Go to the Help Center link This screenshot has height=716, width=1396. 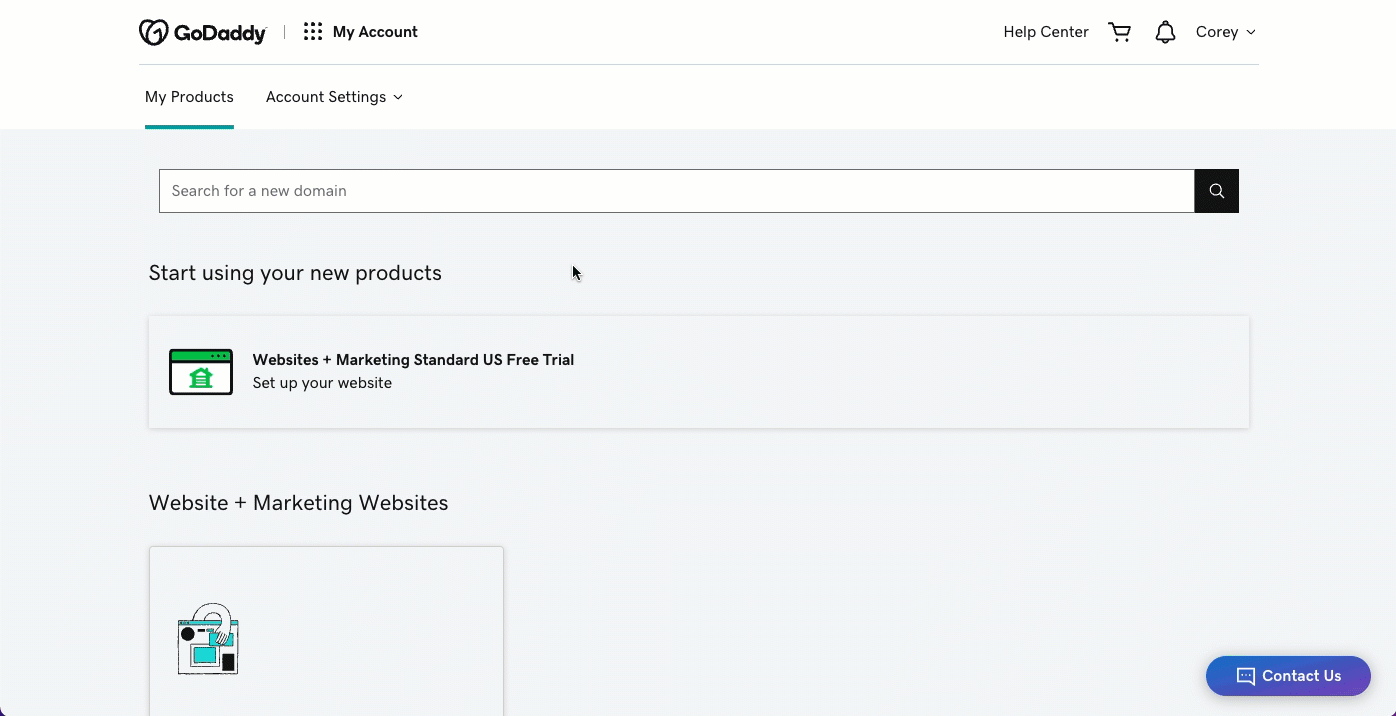click(x=1045, y=32)
